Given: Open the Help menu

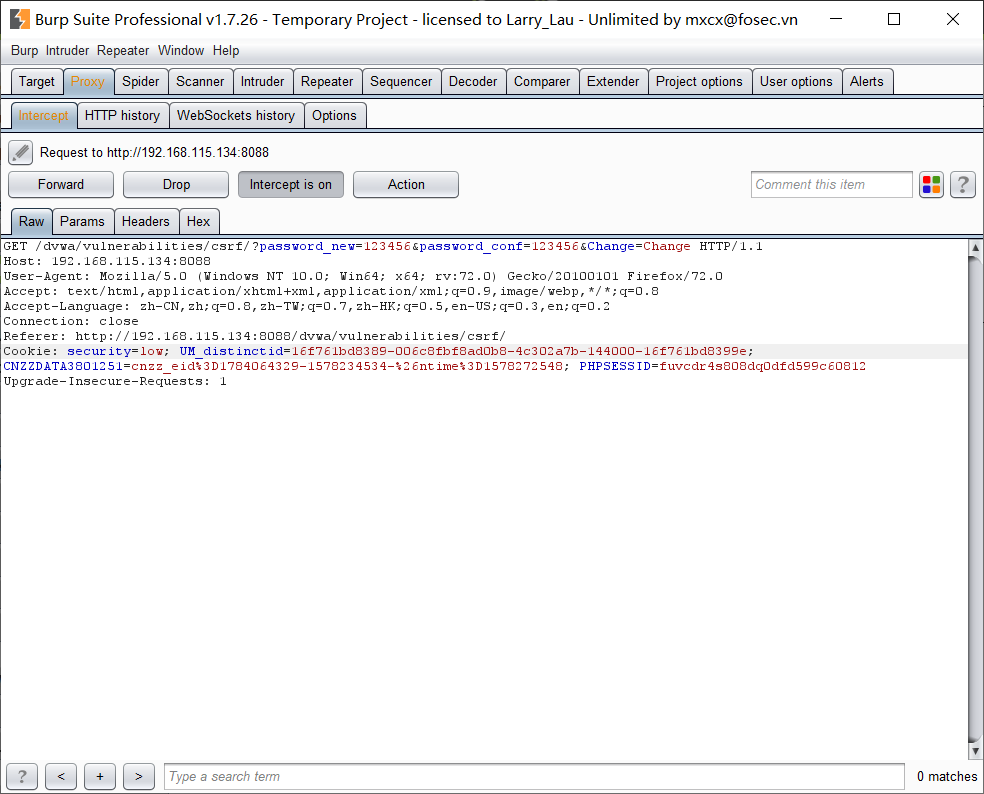Looking at the screenshot, I should 226,51.
